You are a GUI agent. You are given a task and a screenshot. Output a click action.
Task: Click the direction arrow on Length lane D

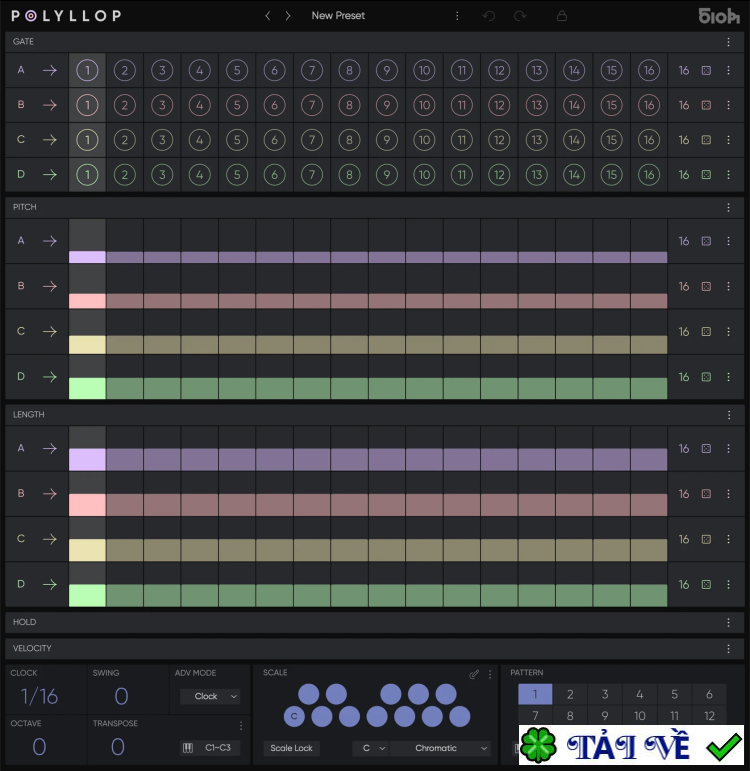[x=49, y=584]
